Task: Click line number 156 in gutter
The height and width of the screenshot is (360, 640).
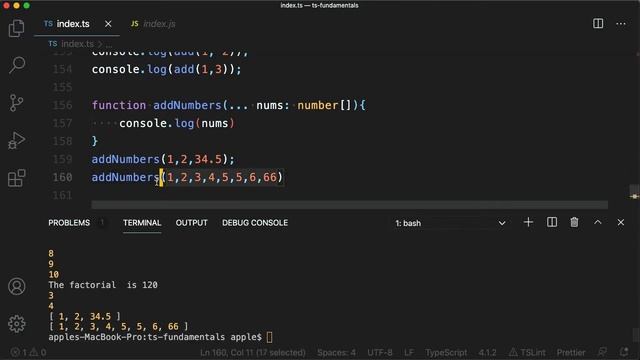Action: point(62,105)
